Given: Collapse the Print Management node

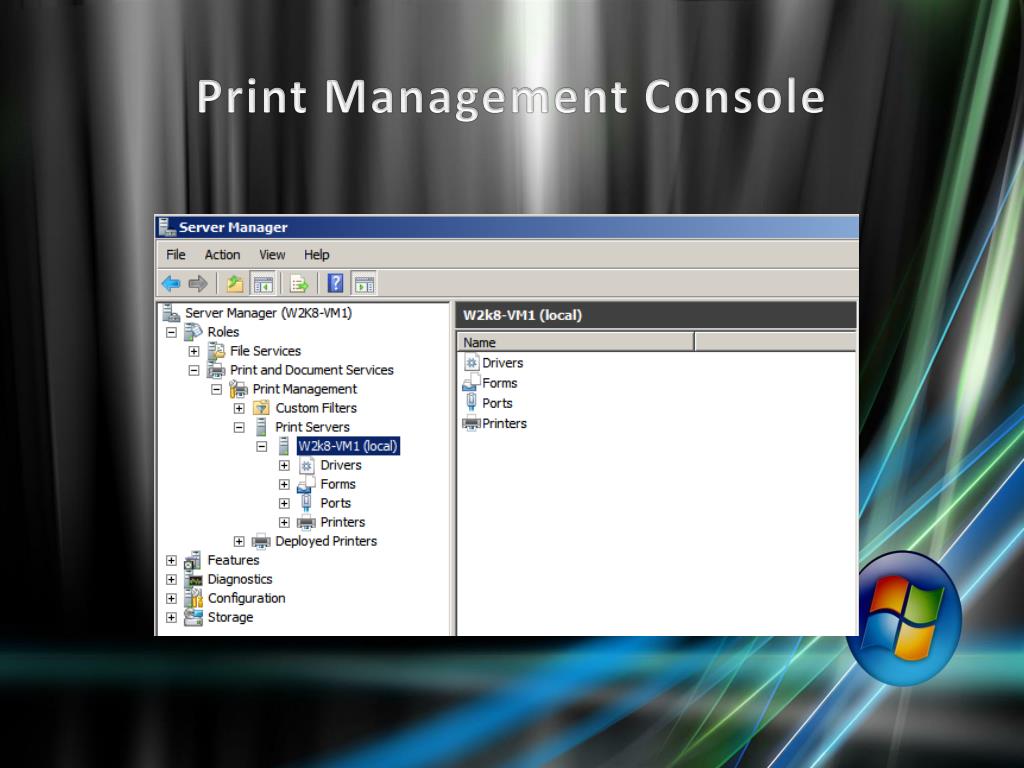Looking at the screenshot, I should [x=216, y=389].
